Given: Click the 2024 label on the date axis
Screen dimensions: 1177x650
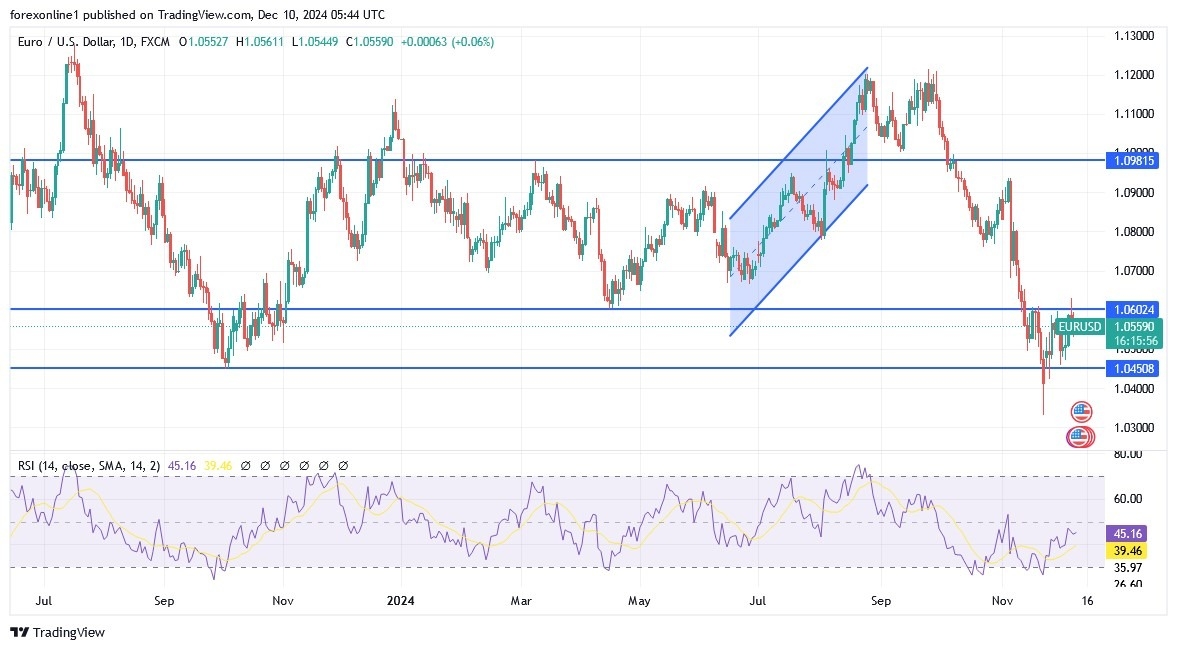Looking at the screenshot, I should pos(399,601).
